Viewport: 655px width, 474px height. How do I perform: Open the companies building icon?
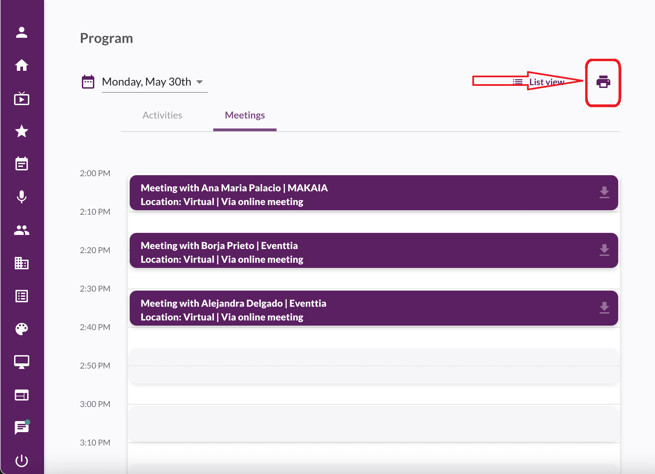pos(21,263)
